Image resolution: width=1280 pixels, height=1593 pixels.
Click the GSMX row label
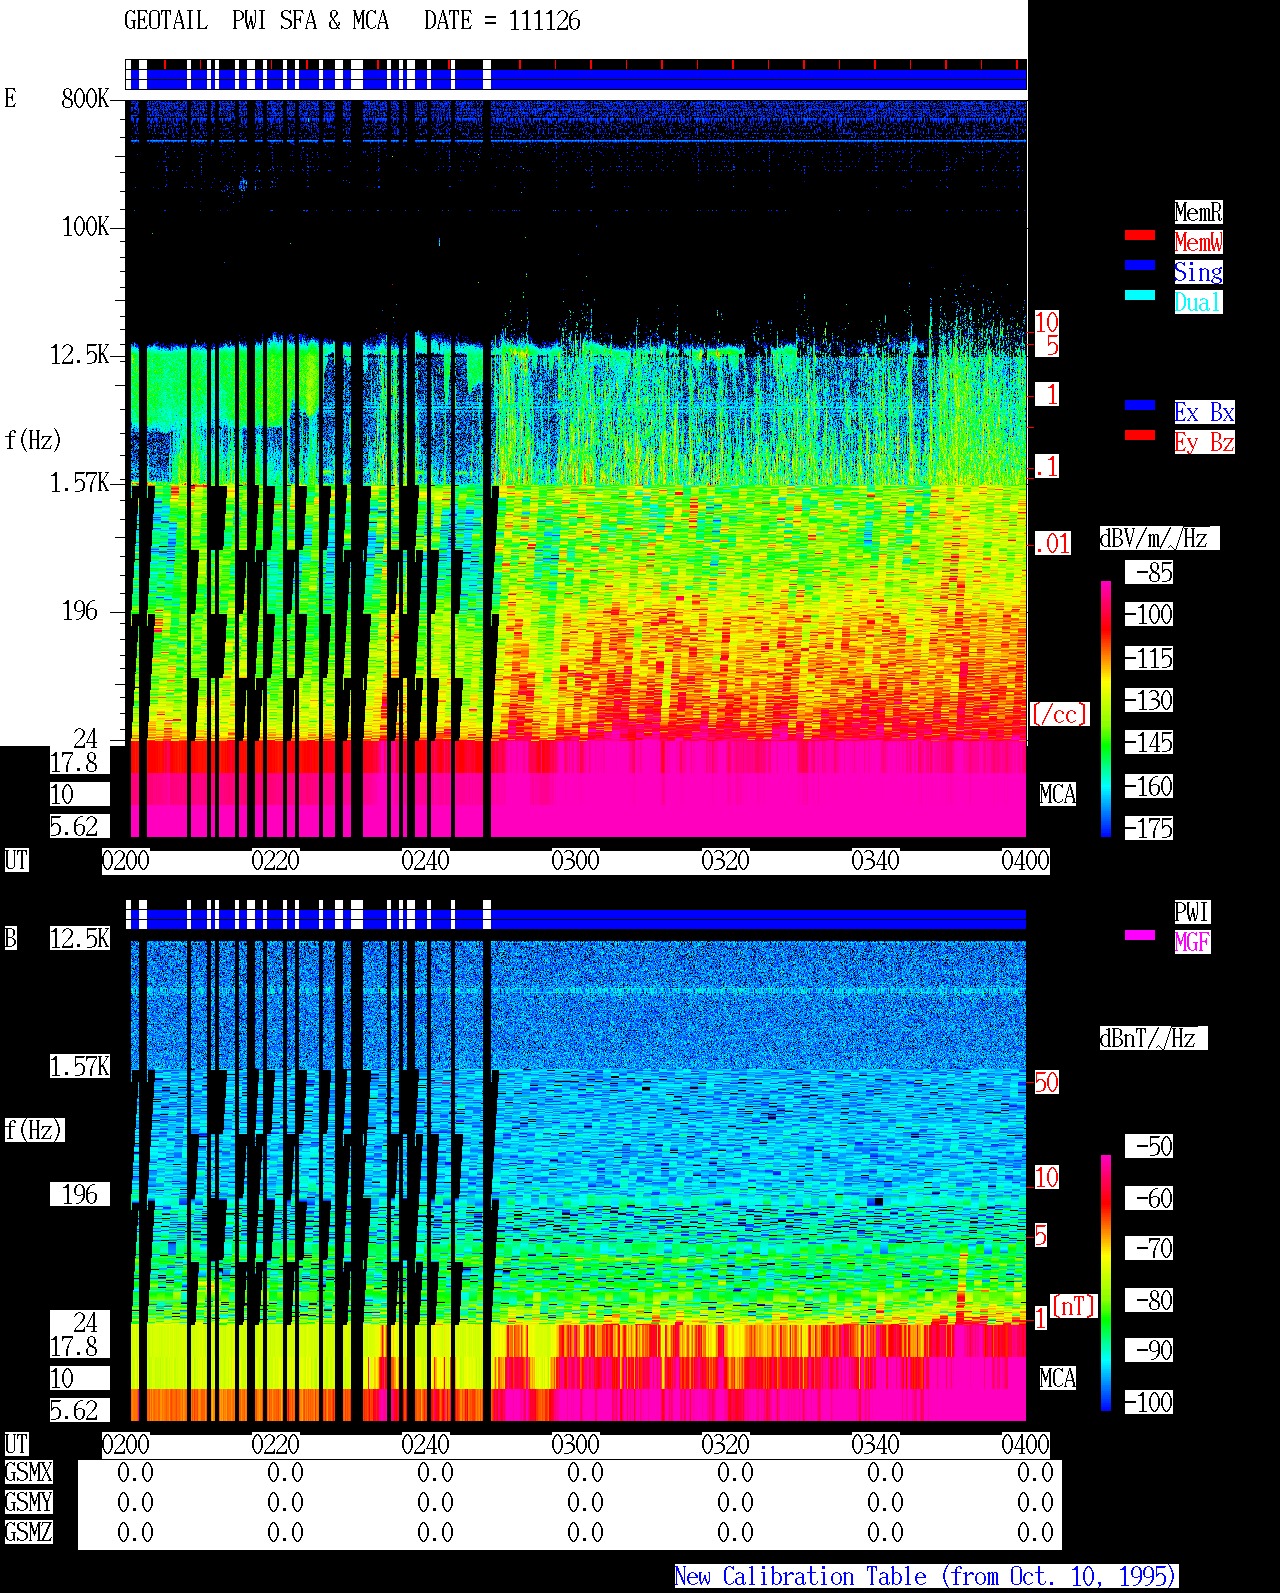(28, 1473)
